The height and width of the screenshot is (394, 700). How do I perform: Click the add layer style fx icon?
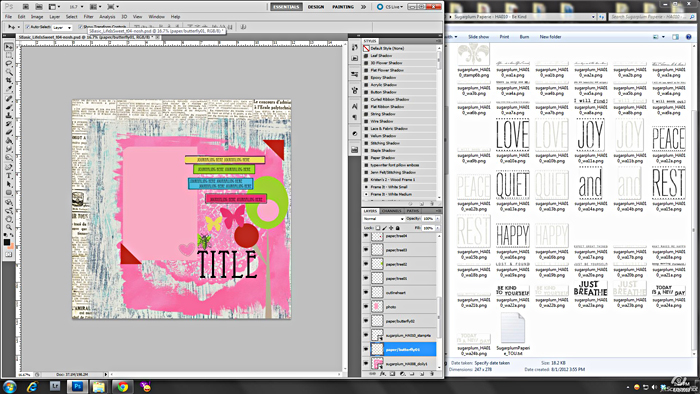pyautogui.click(x=383, y=374)
